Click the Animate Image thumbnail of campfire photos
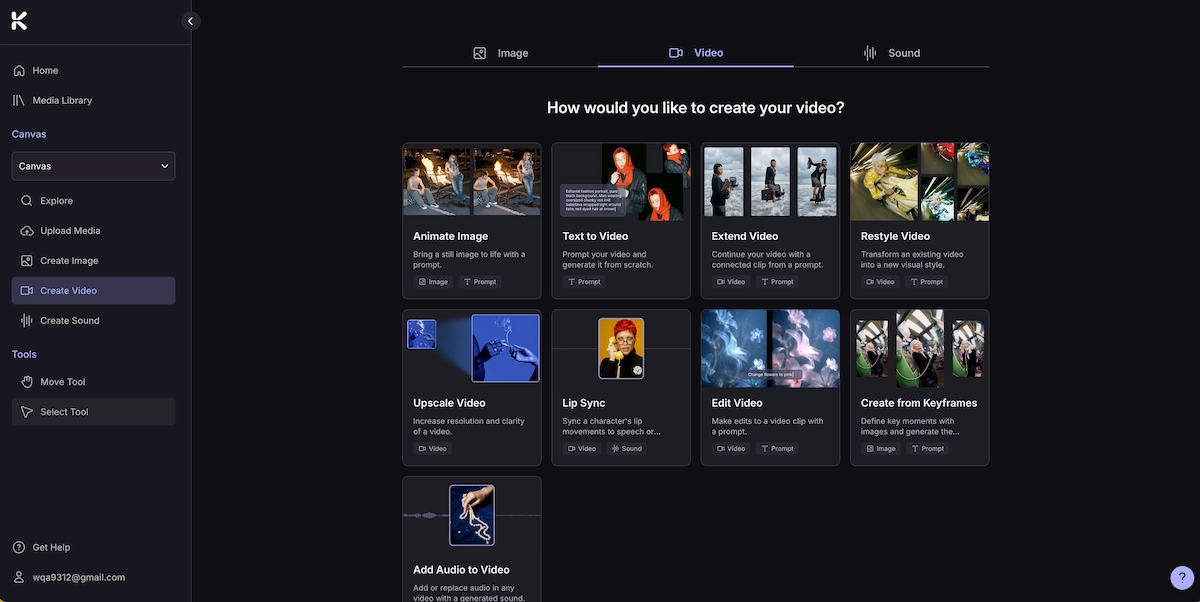Screen dimensions: 1200x602 coord(472,181)
